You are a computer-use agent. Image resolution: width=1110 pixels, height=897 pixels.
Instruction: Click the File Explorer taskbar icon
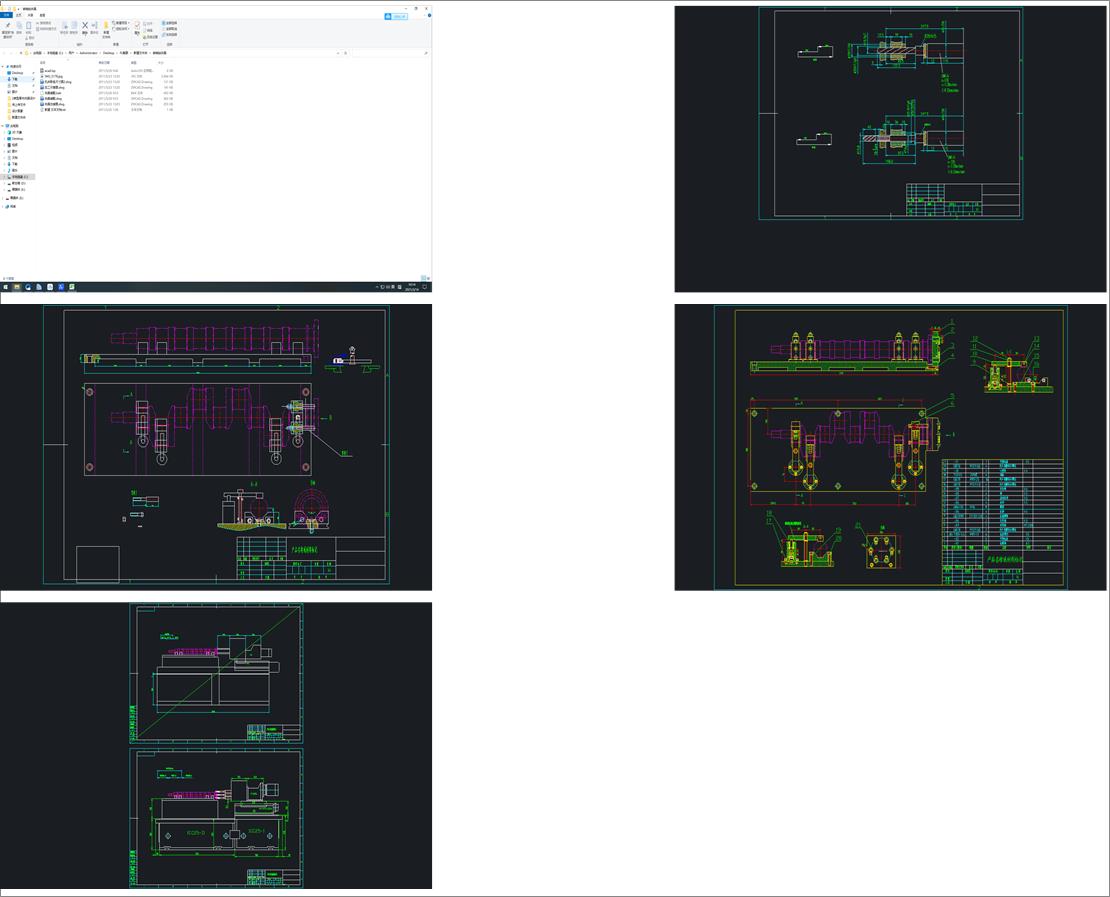[17, 287]
